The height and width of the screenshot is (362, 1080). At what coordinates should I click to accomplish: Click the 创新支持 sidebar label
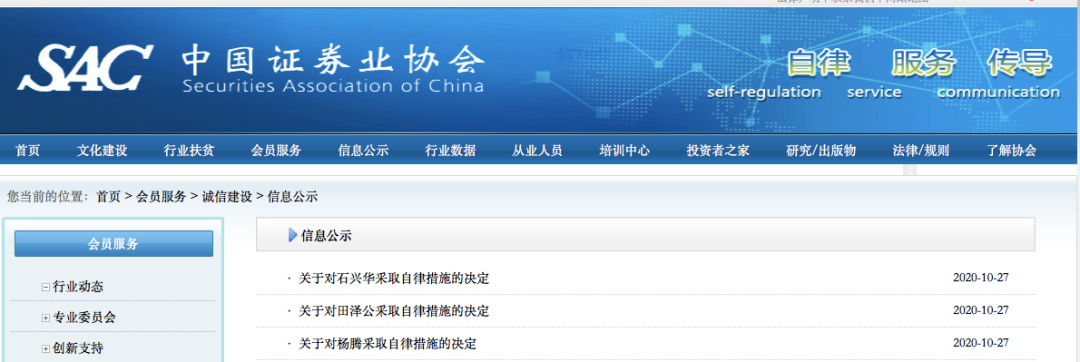coord(78,349)
